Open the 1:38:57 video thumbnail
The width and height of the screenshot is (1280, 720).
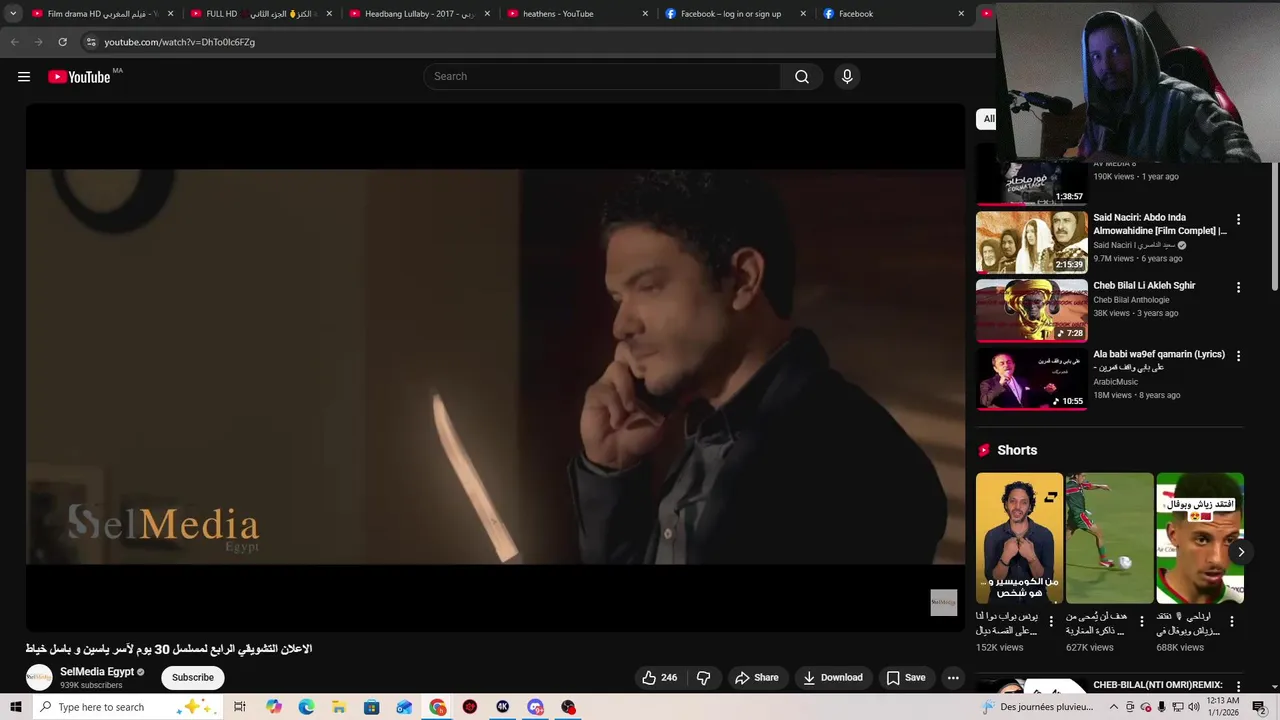(x=1031, y=182)
